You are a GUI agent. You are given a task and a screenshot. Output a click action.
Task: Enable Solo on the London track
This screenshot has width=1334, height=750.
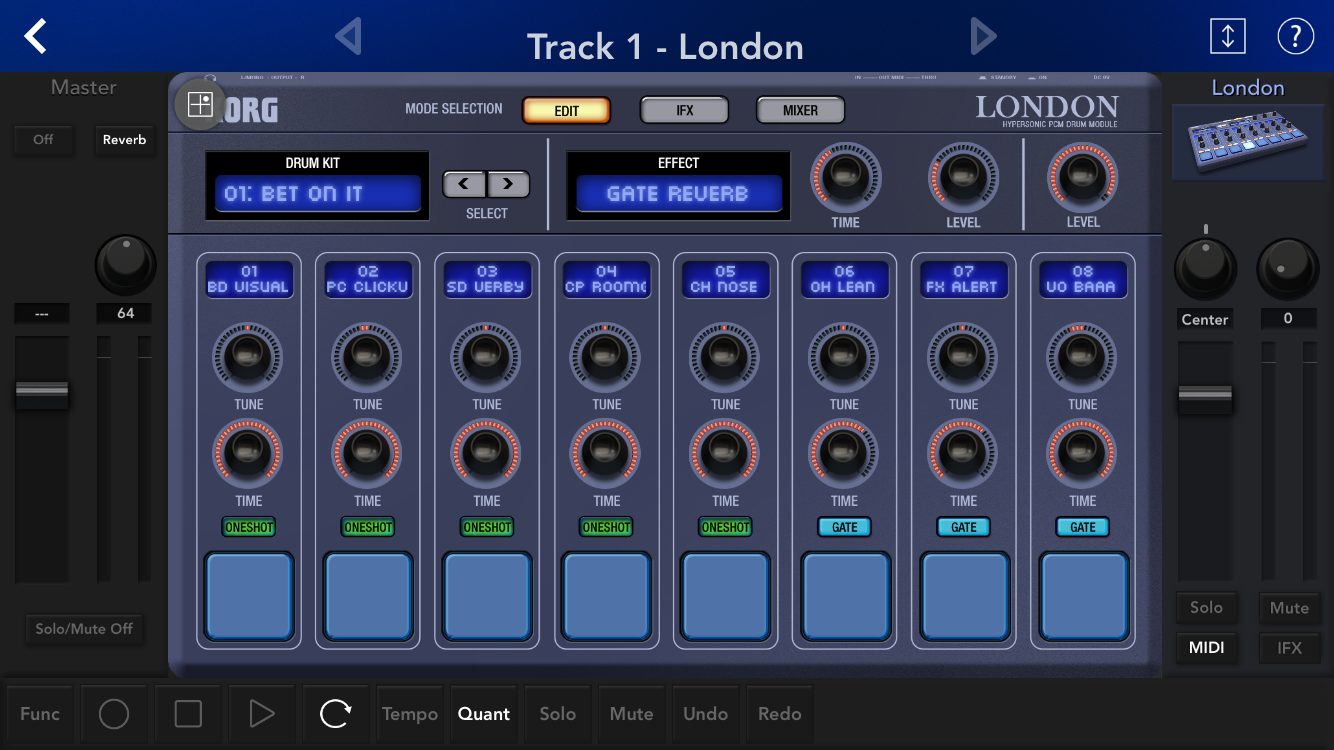click(x=1205, y=607)
